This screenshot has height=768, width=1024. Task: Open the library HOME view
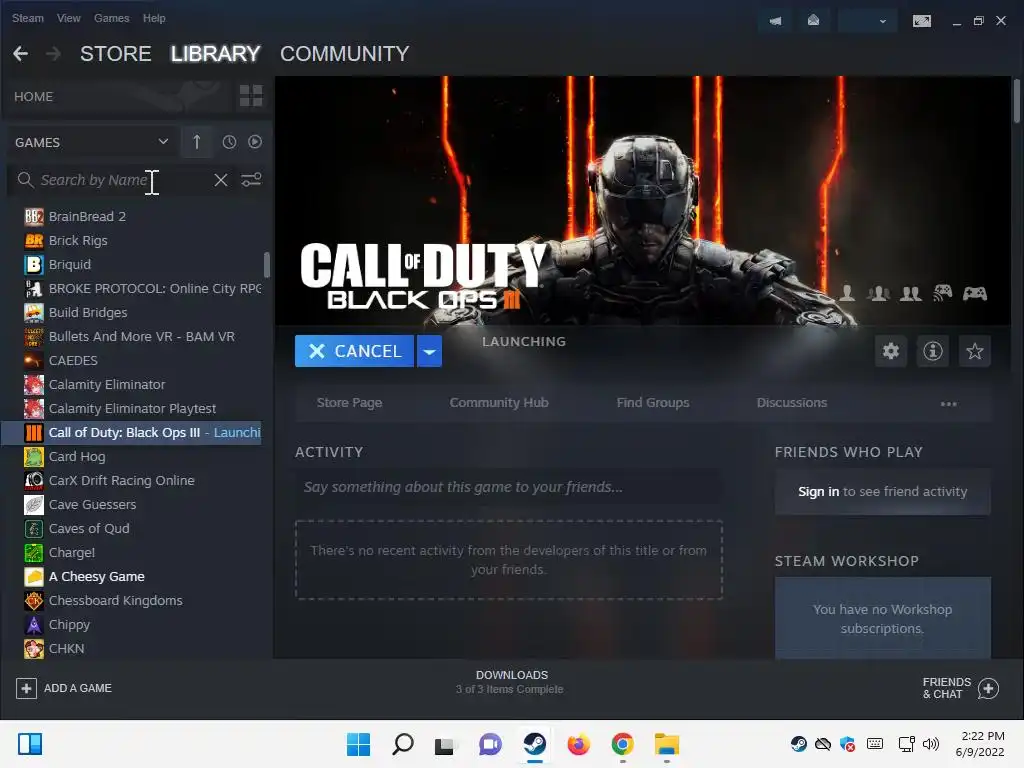[34, 97]
